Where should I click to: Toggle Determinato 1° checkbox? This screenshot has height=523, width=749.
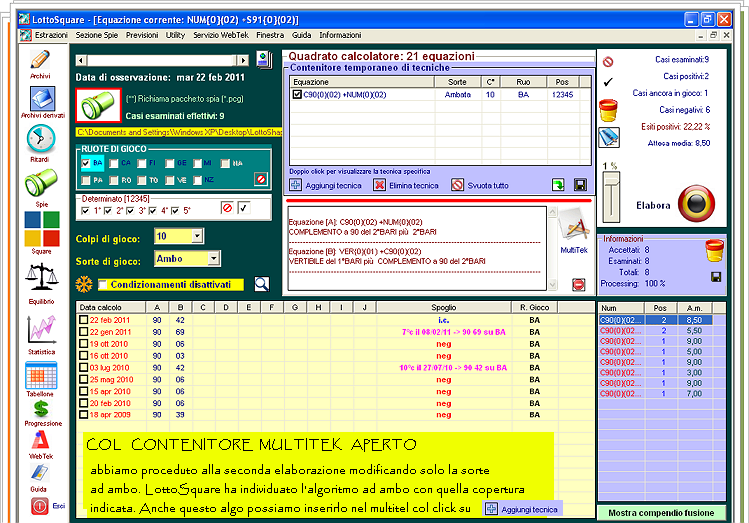(x=86, y=211)
